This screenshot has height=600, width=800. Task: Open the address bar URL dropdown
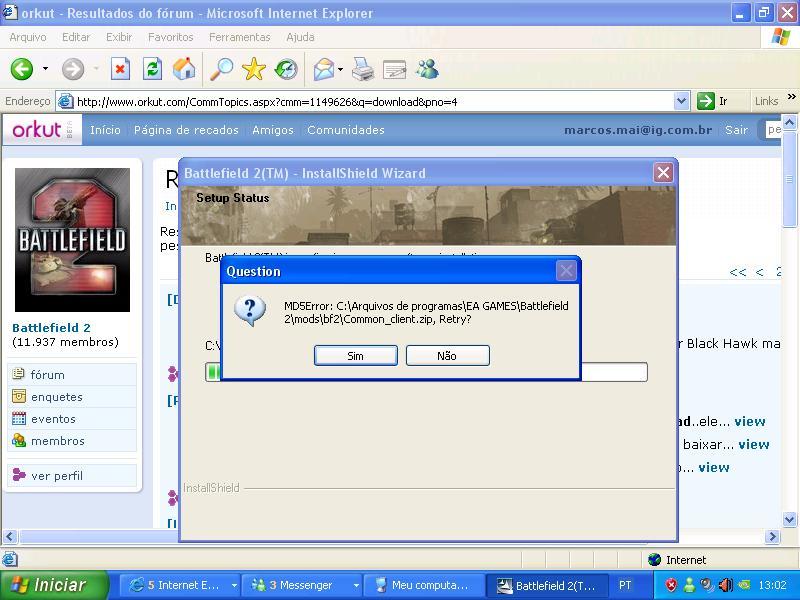(x=681, y=101)
